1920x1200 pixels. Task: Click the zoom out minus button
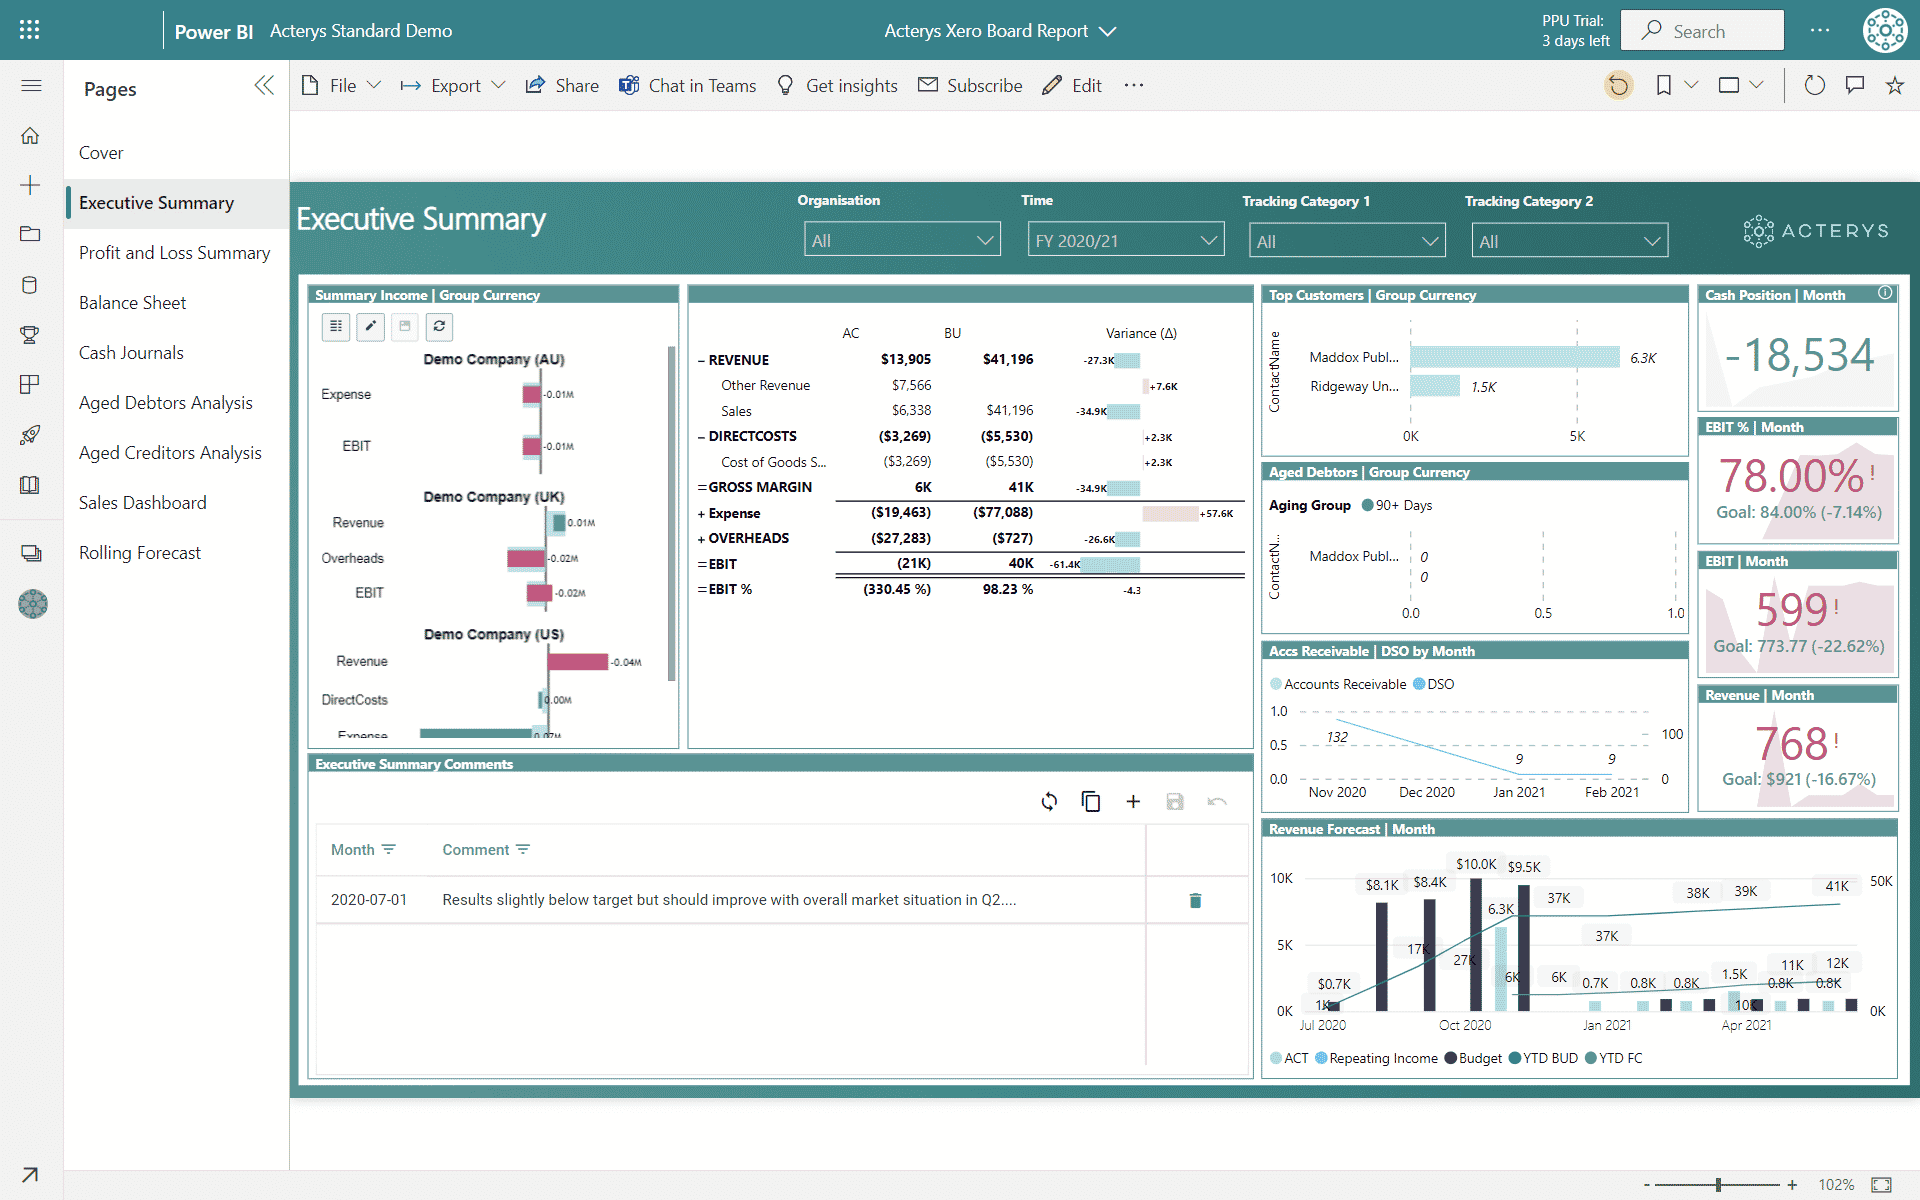(x=1646, y=1185)
